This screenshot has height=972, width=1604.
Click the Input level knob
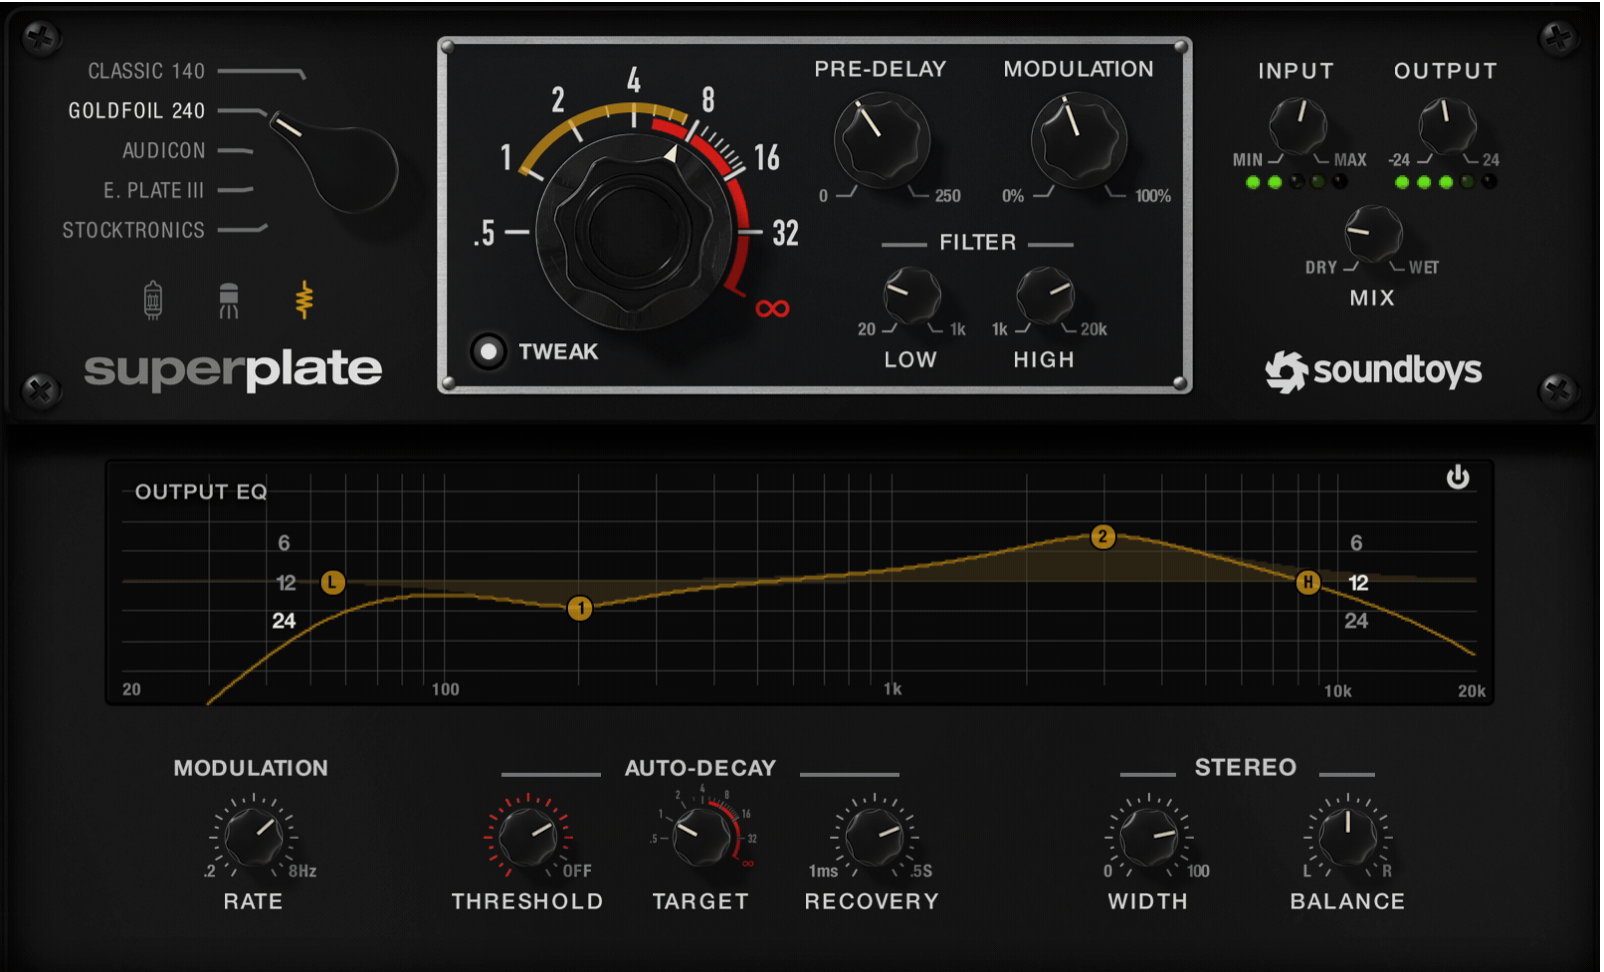point(1297,127)
